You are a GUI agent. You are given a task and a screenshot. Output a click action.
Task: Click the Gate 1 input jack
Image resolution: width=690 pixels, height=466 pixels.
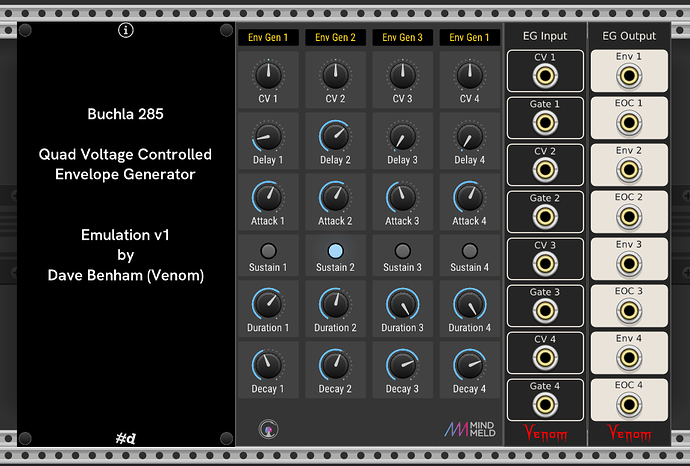[x=545, y=123]
